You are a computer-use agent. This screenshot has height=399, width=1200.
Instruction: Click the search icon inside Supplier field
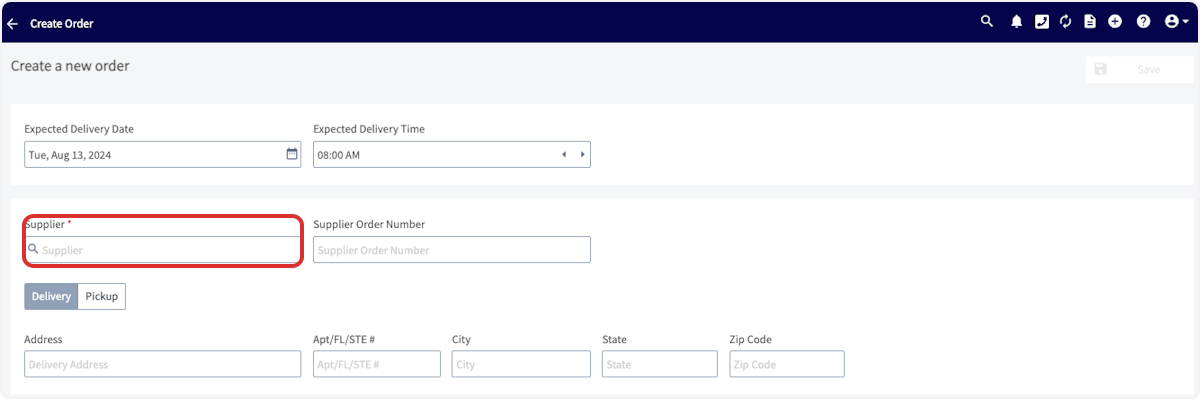pos(33,250)
